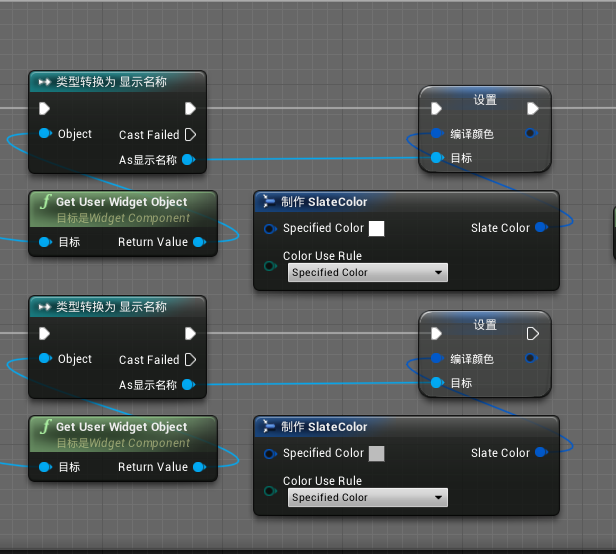
Task: Click Return Value pin on upper Get User Widget Object
Action: (200, 242)
